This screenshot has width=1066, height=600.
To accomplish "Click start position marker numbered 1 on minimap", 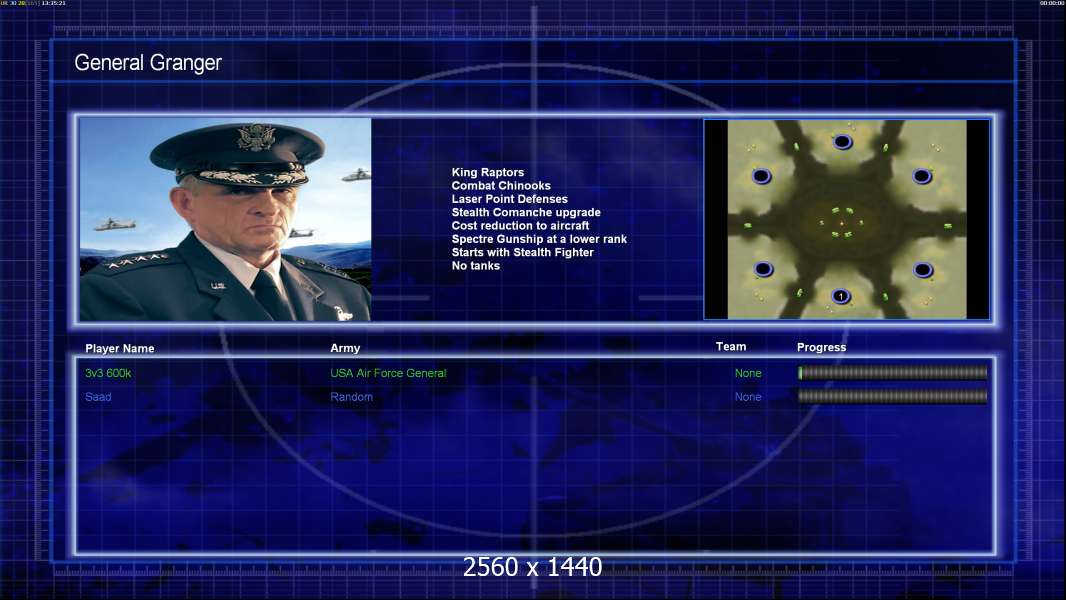I will (841, 296).
